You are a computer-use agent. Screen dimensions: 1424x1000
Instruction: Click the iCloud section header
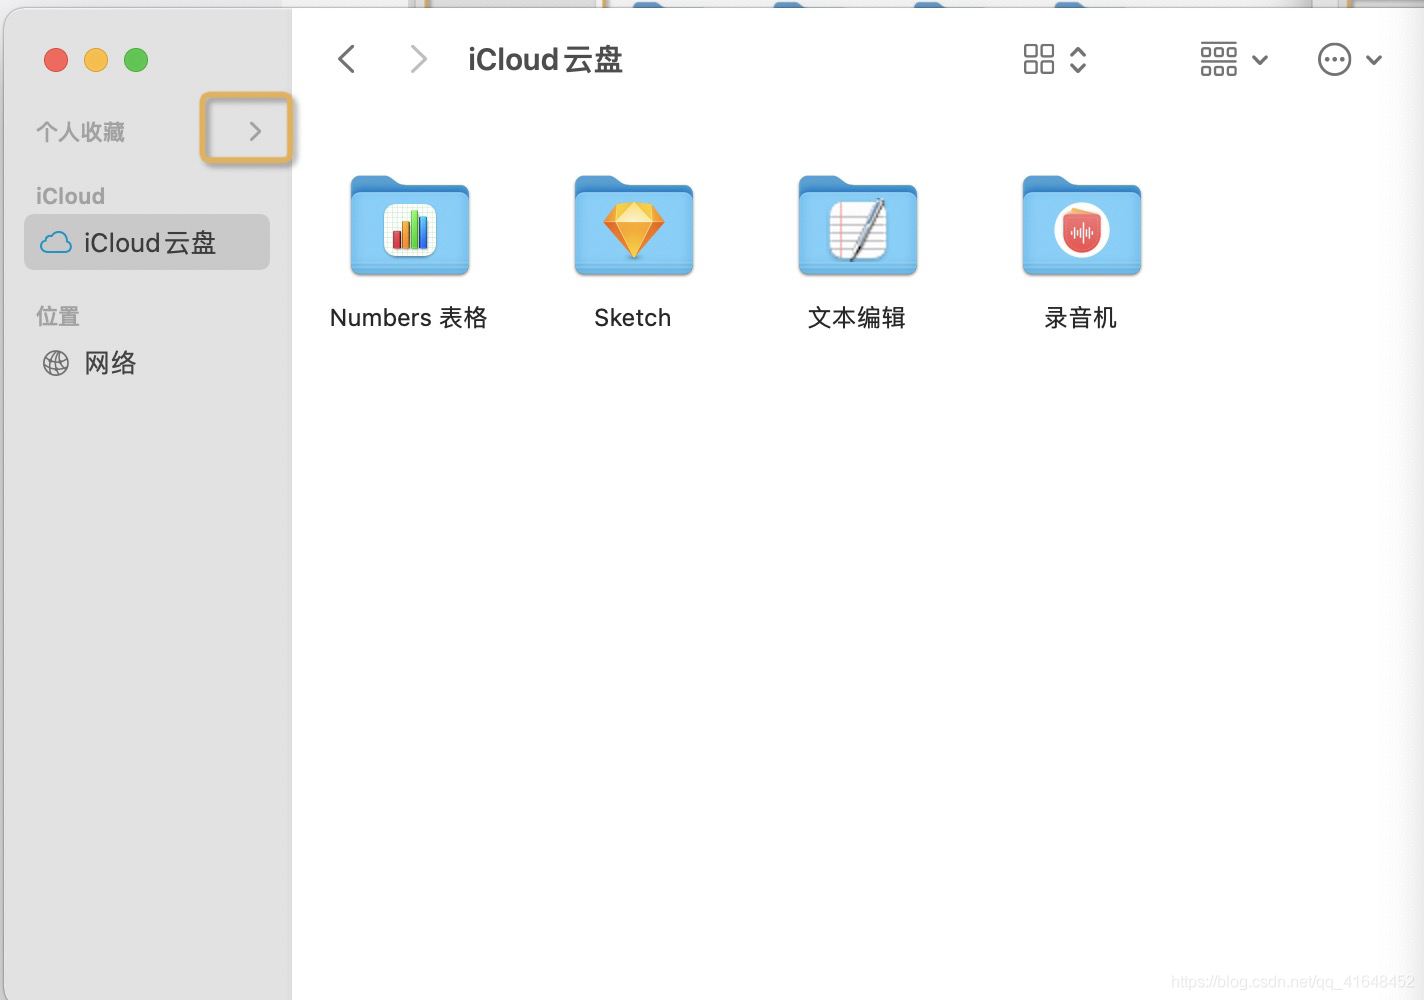tap(70, 196)
